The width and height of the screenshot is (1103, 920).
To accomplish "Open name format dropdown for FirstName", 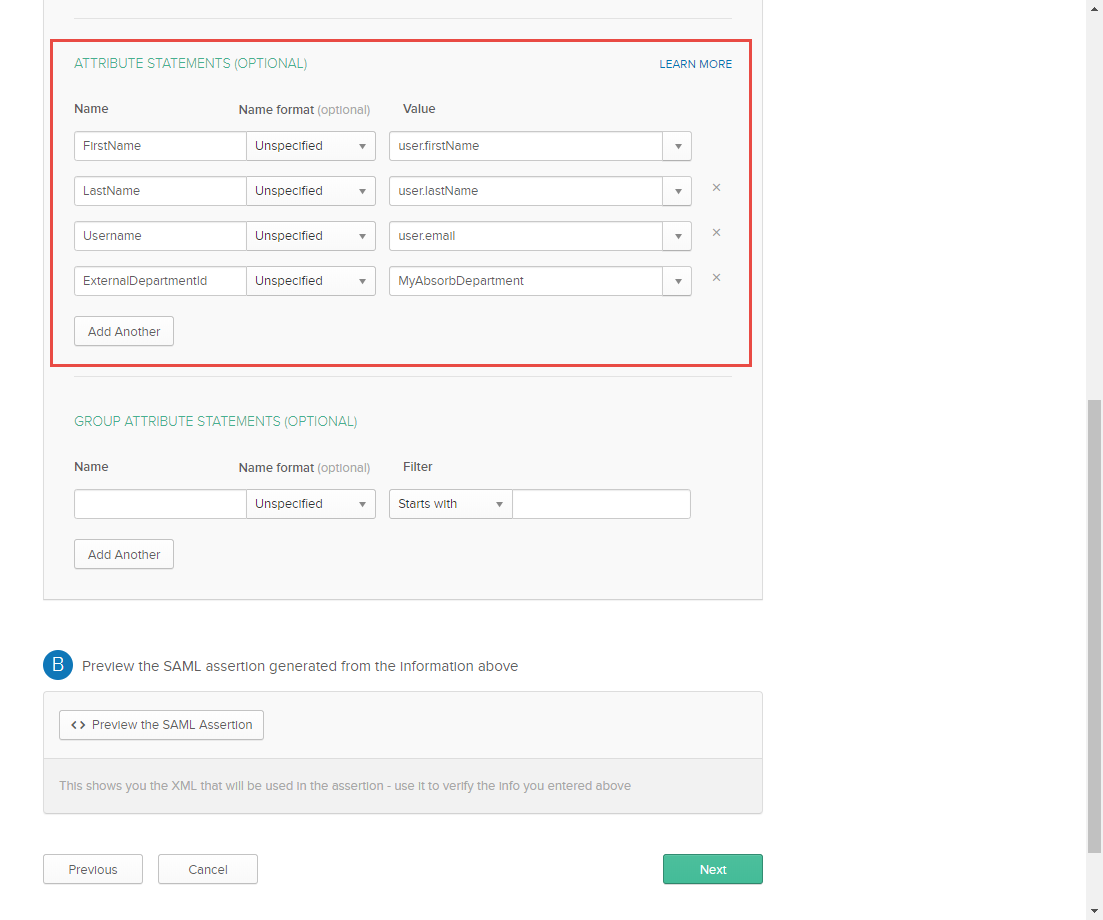I will [x=311, y=146].
